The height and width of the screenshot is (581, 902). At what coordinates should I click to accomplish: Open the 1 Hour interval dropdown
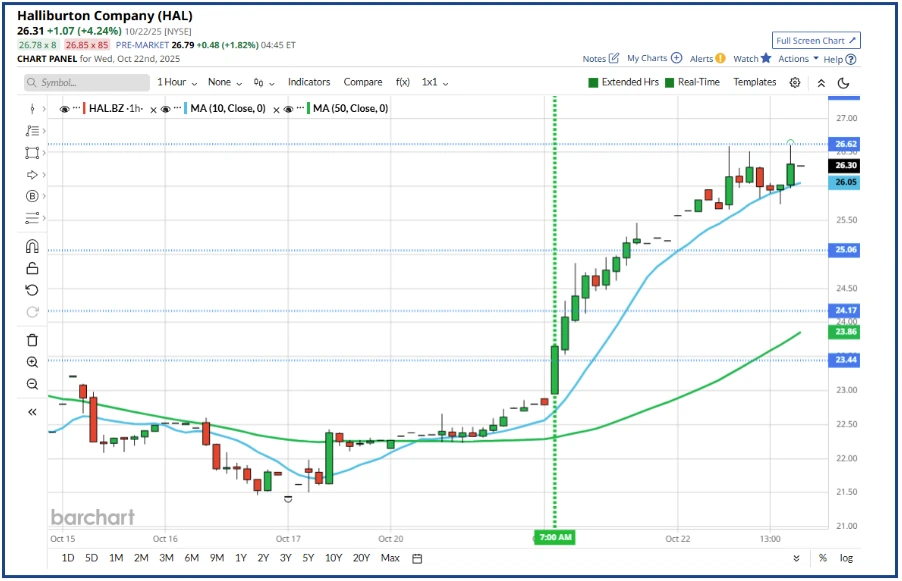(177, 82)
